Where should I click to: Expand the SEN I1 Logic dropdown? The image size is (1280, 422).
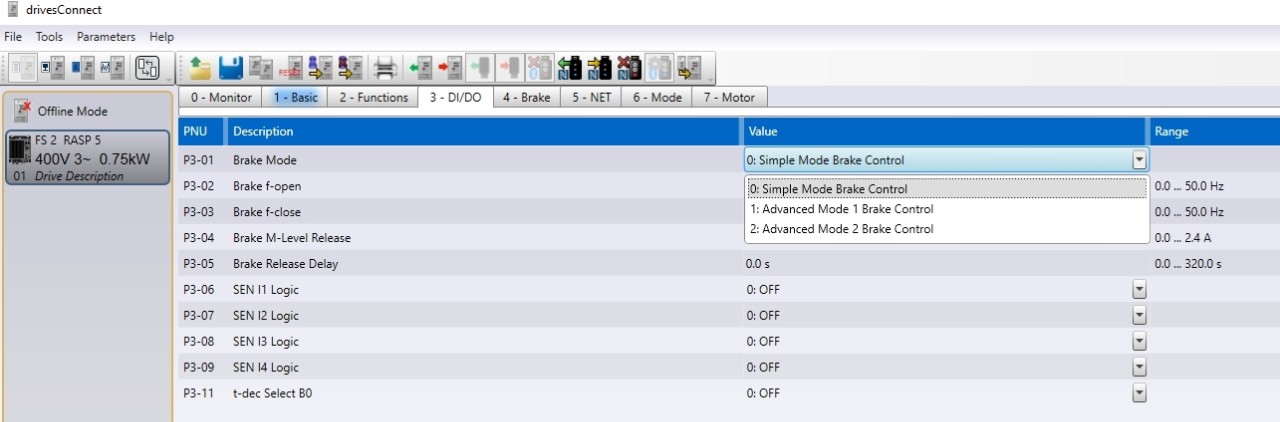point(1139,290)
